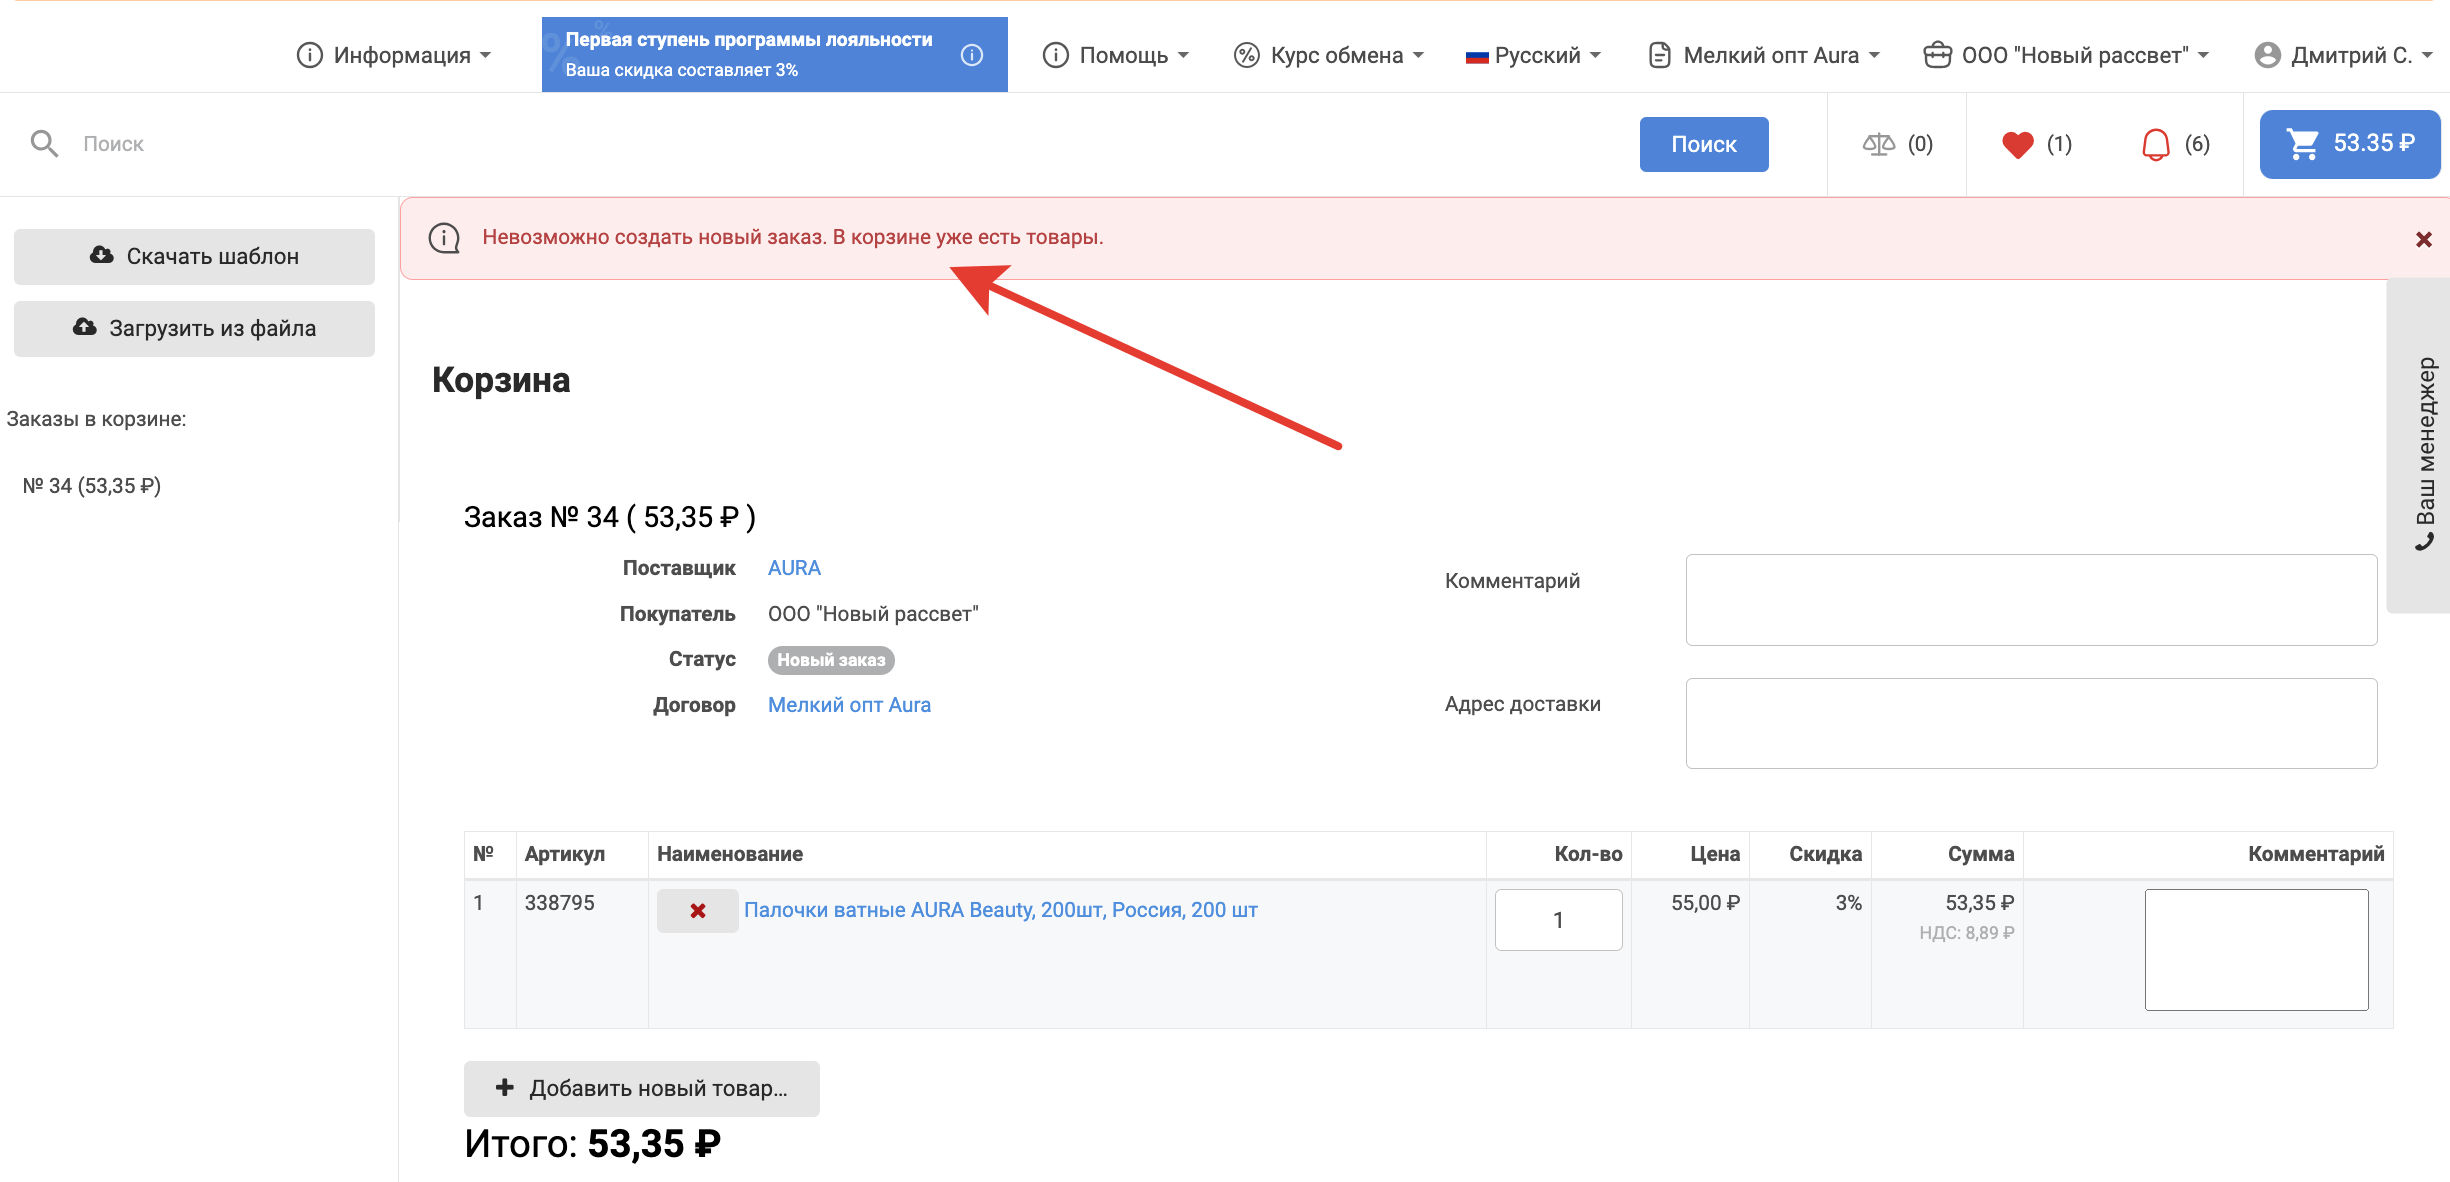Open the Помощь menu
The image size is (2450, 1182).
click(1115, 55)
